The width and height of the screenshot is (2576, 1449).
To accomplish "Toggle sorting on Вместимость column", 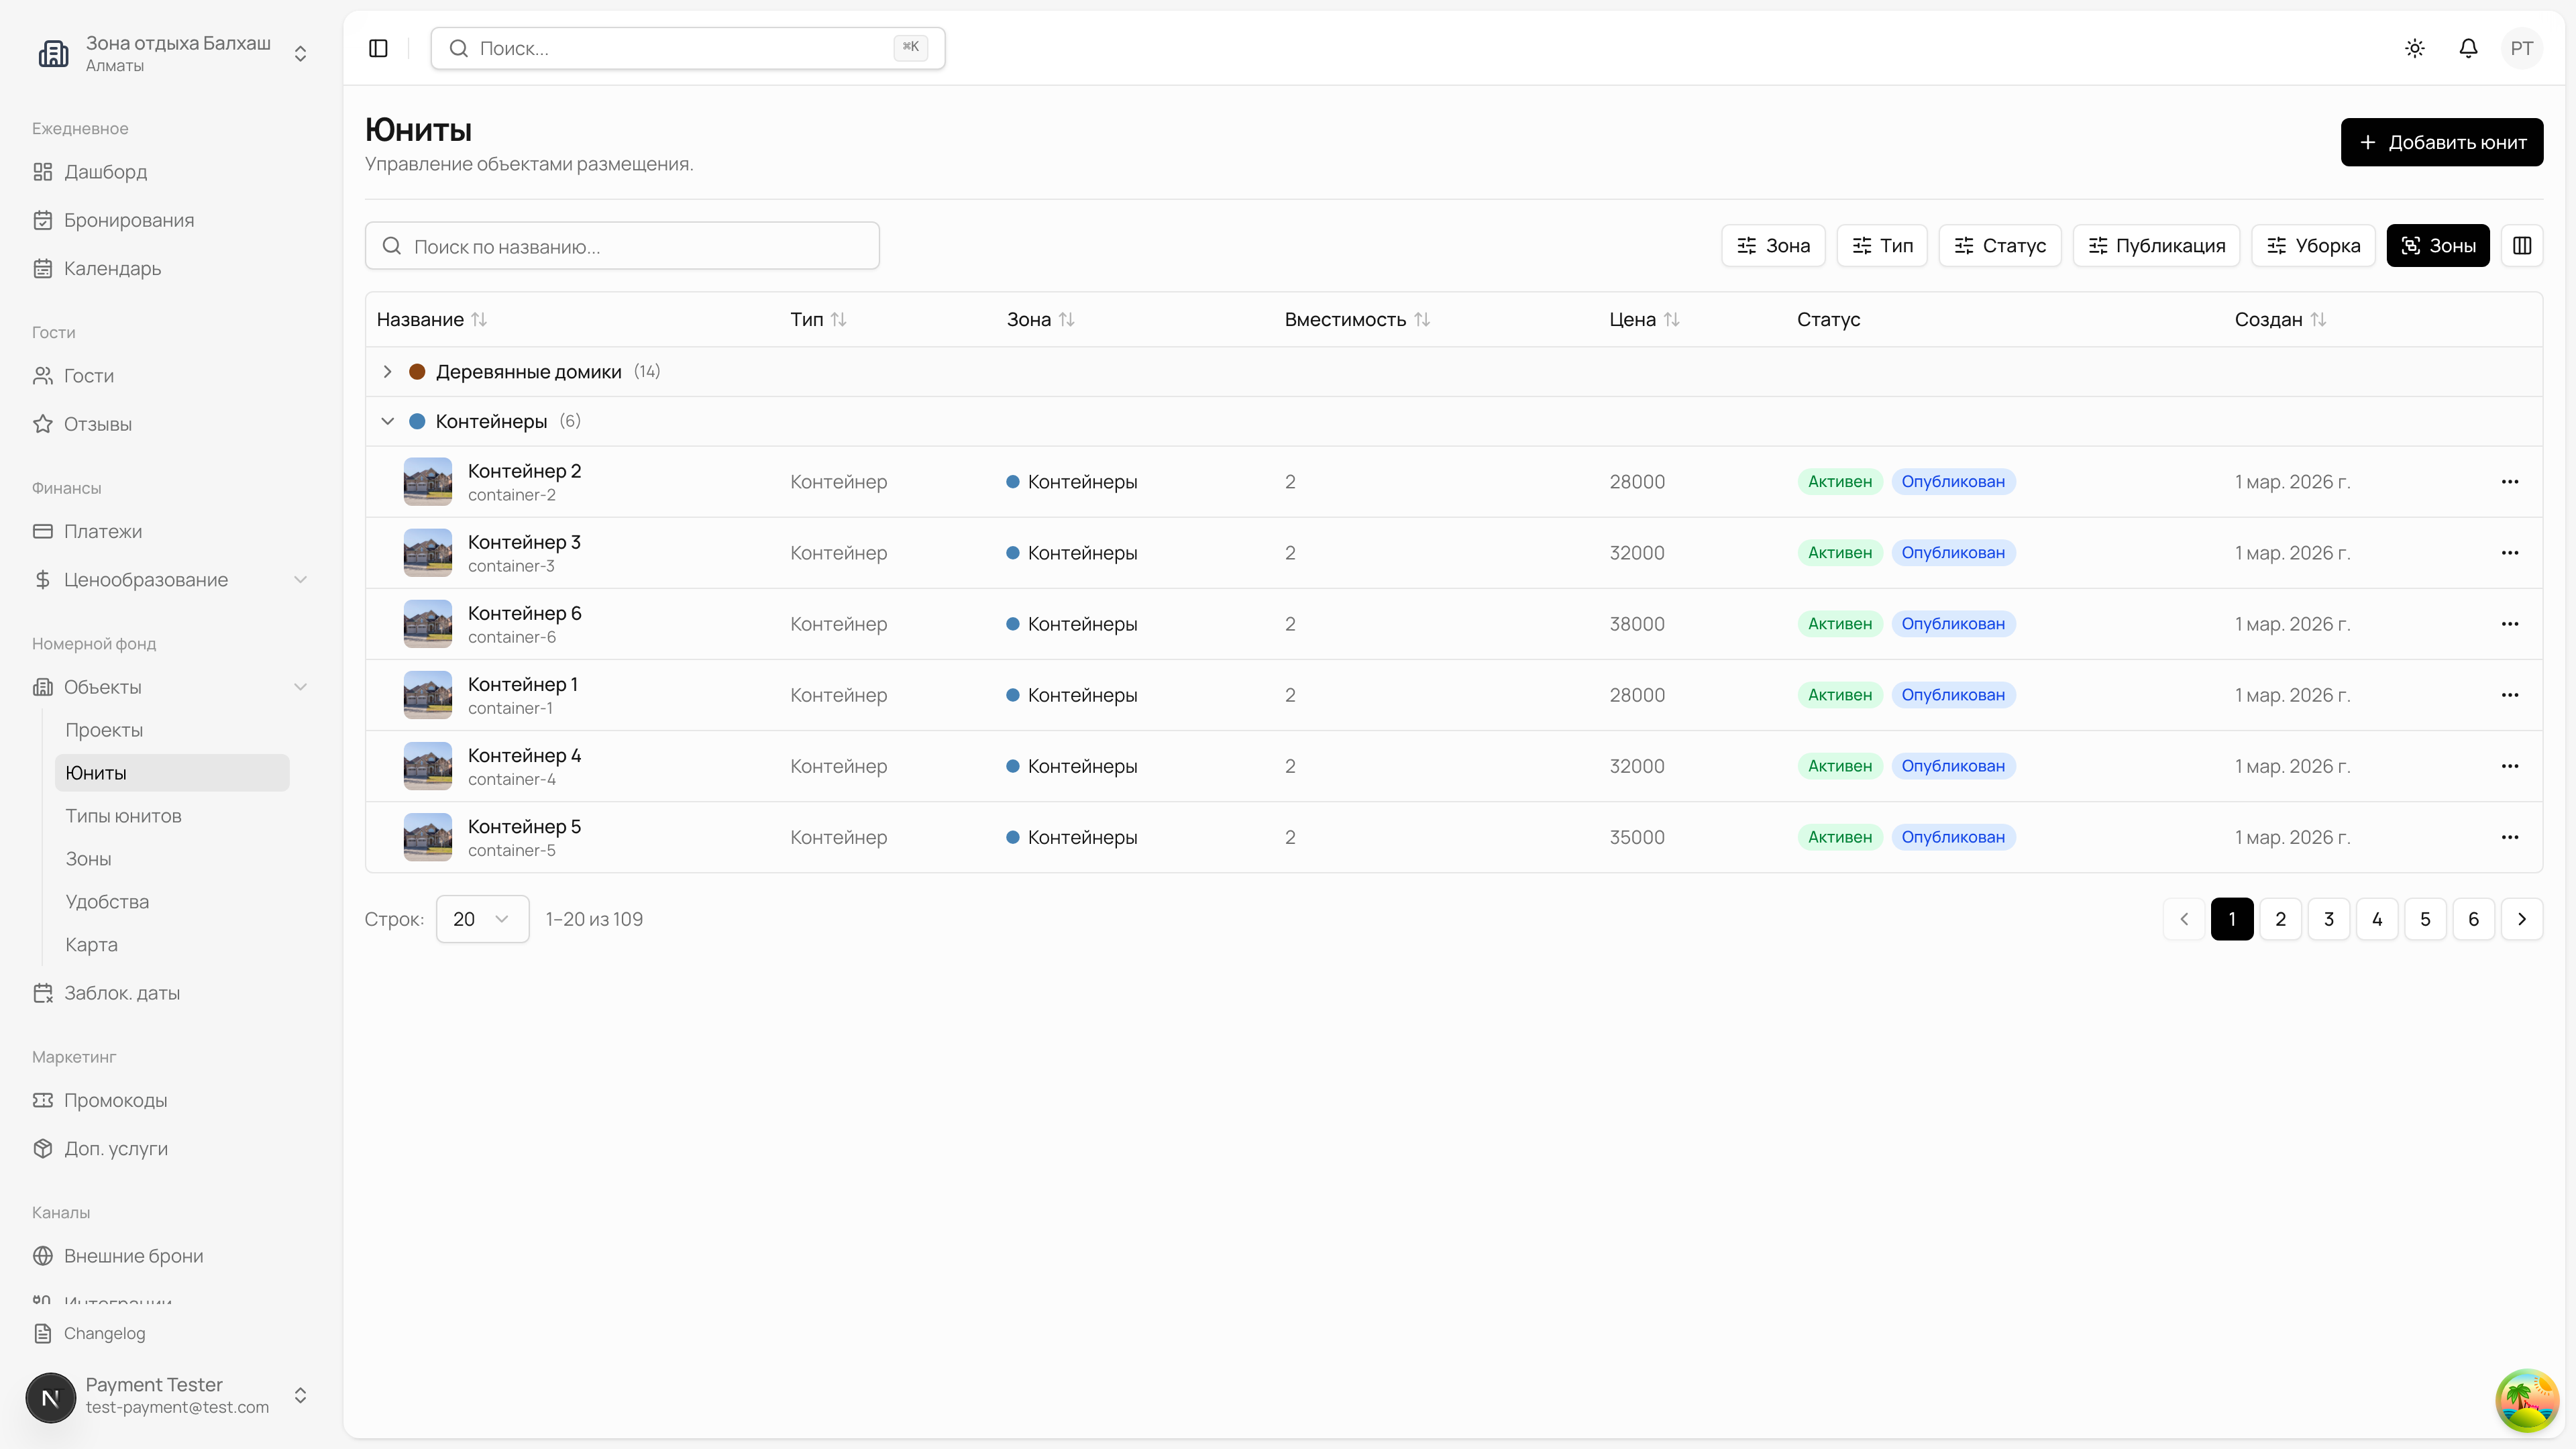I will [x=1421, y=319].
